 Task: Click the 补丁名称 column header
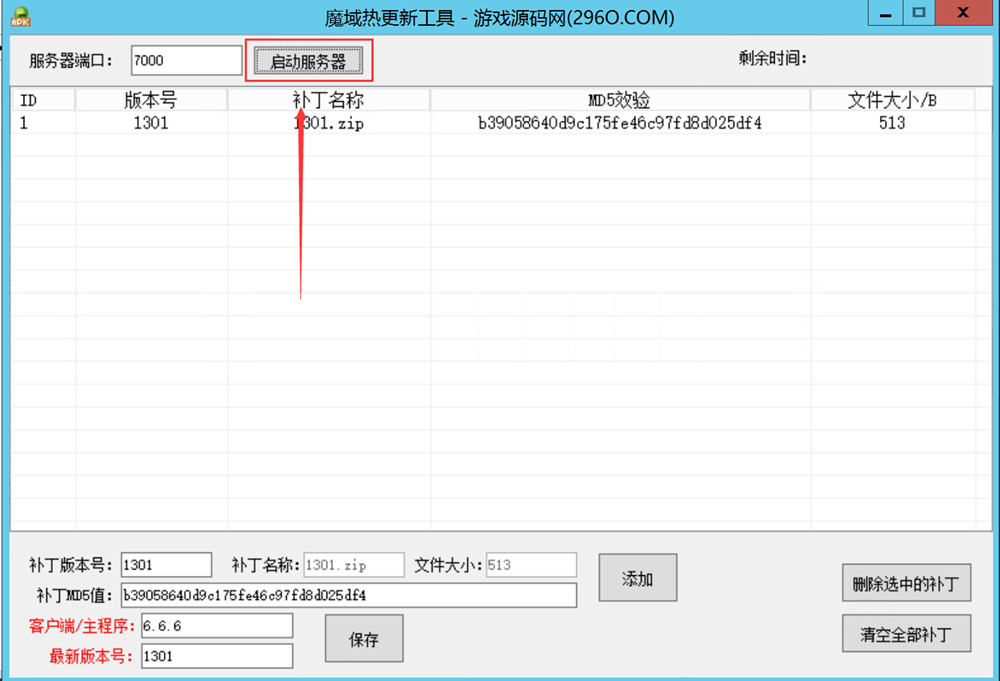328,100
